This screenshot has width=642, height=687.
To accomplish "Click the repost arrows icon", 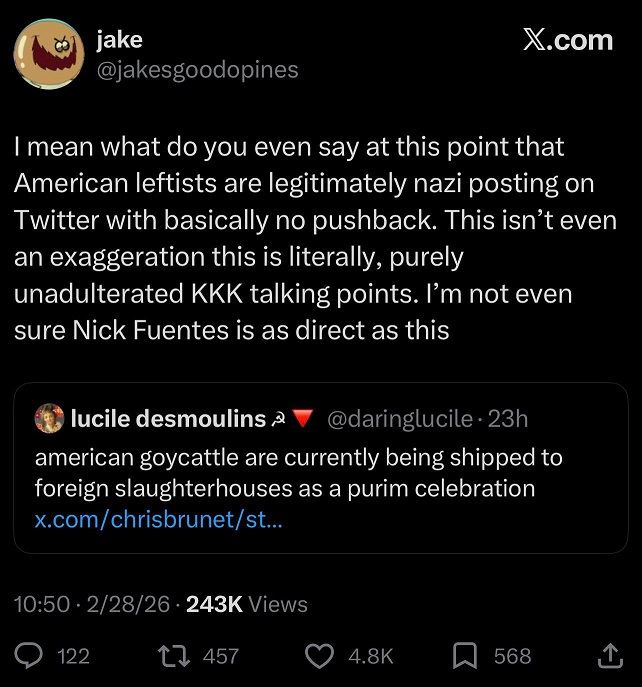I will (174, 656).
